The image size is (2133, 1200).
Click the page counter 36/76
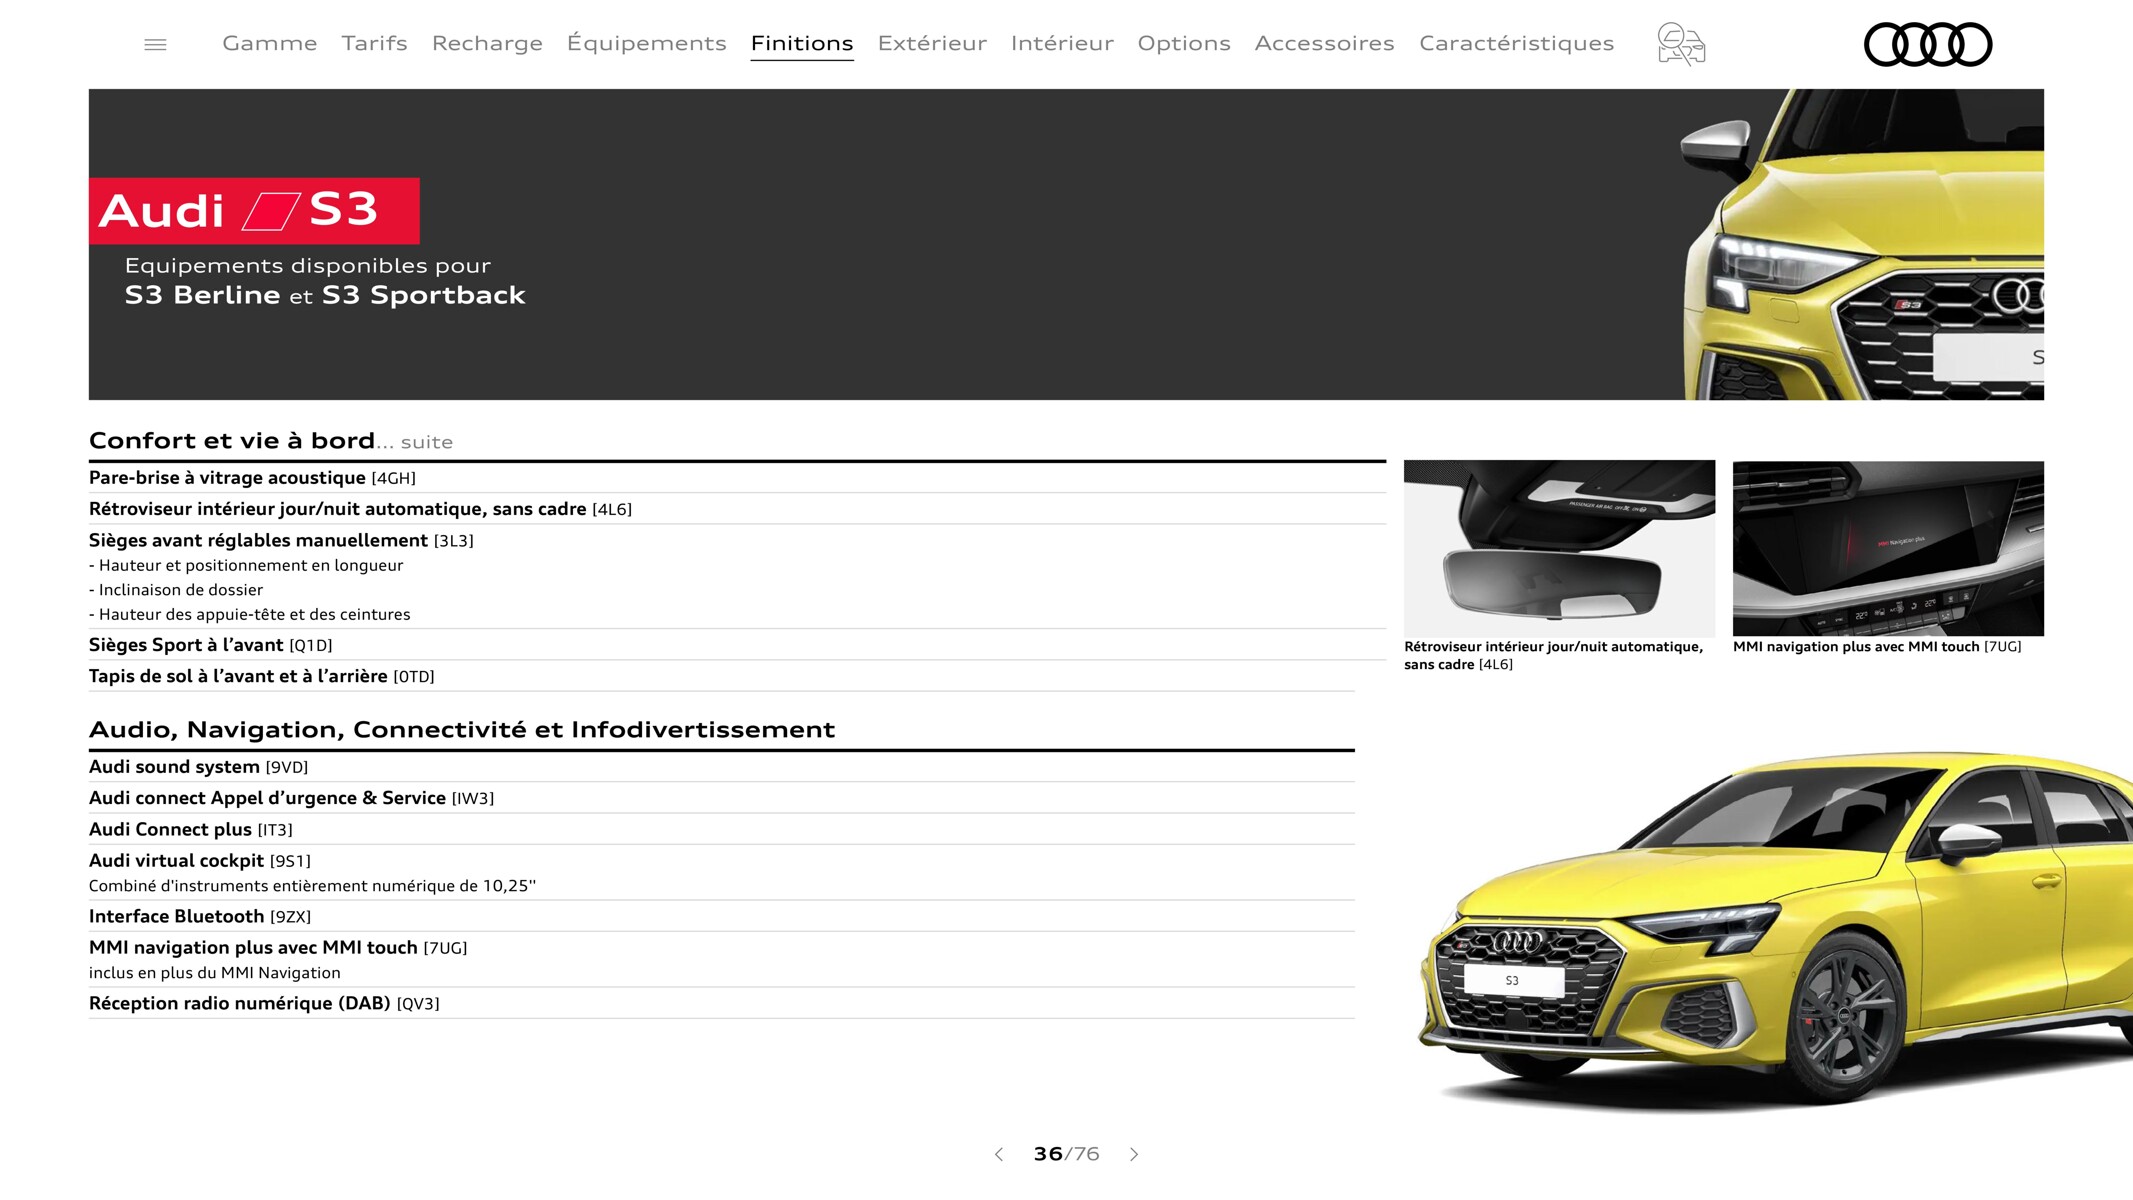1066,1154
